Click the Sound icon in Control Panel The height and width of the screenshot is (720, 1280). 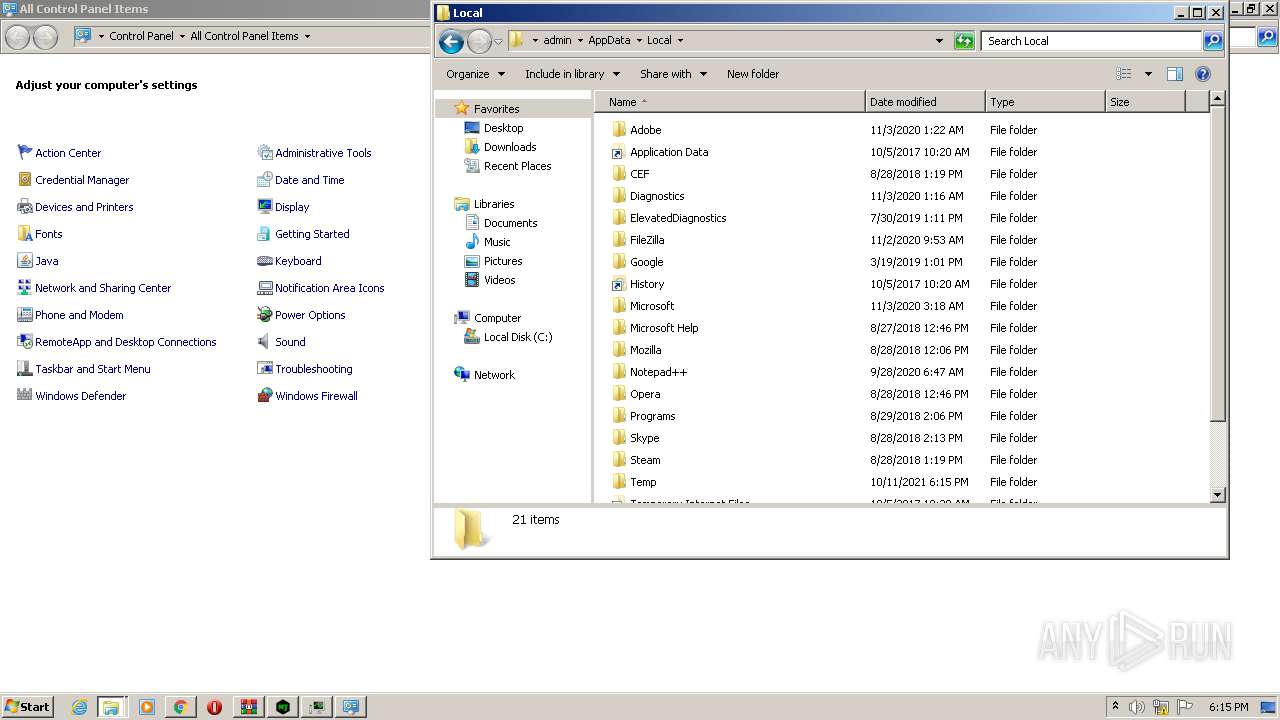(x=265, y=342)
